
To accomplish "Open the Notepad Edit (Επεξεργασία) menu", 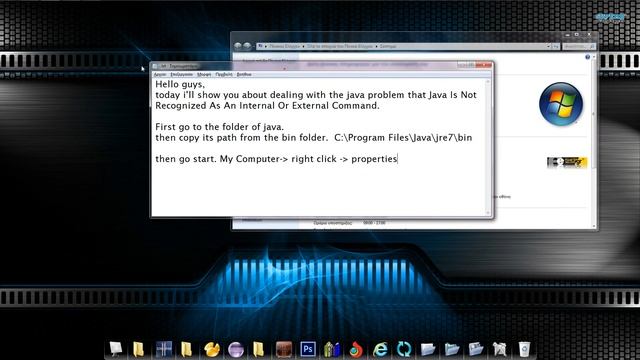I will click(x=181, y=75).
